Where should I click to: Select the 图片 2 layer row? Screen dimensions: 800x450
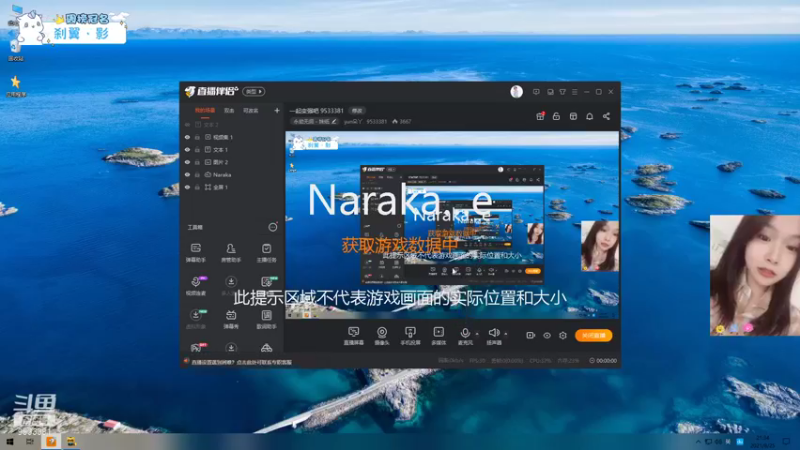[232, 162]
